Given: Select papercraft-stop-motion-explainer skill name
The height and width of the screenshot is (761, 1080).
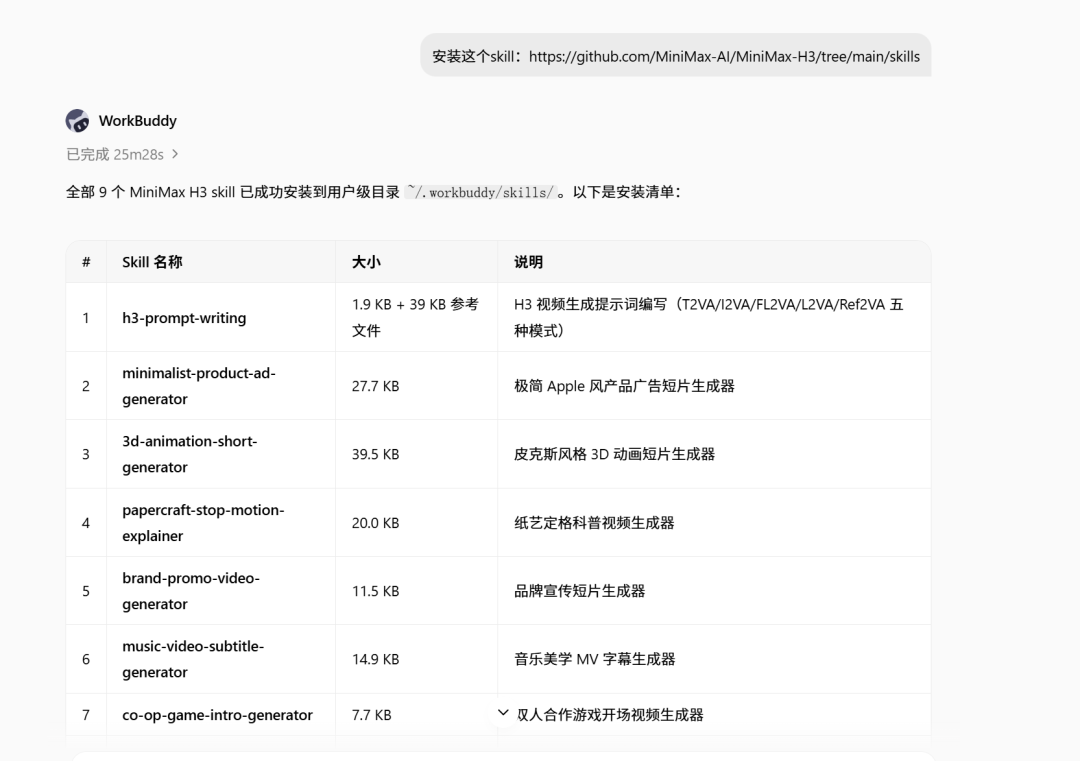Looking at the screenshot, I should click(x=203, y=523).
